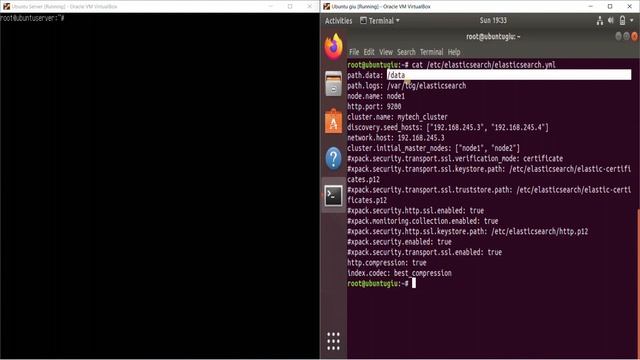The image size is (640, 360).
Task: Open the File menu in terminal
Action: pos(354,52)
